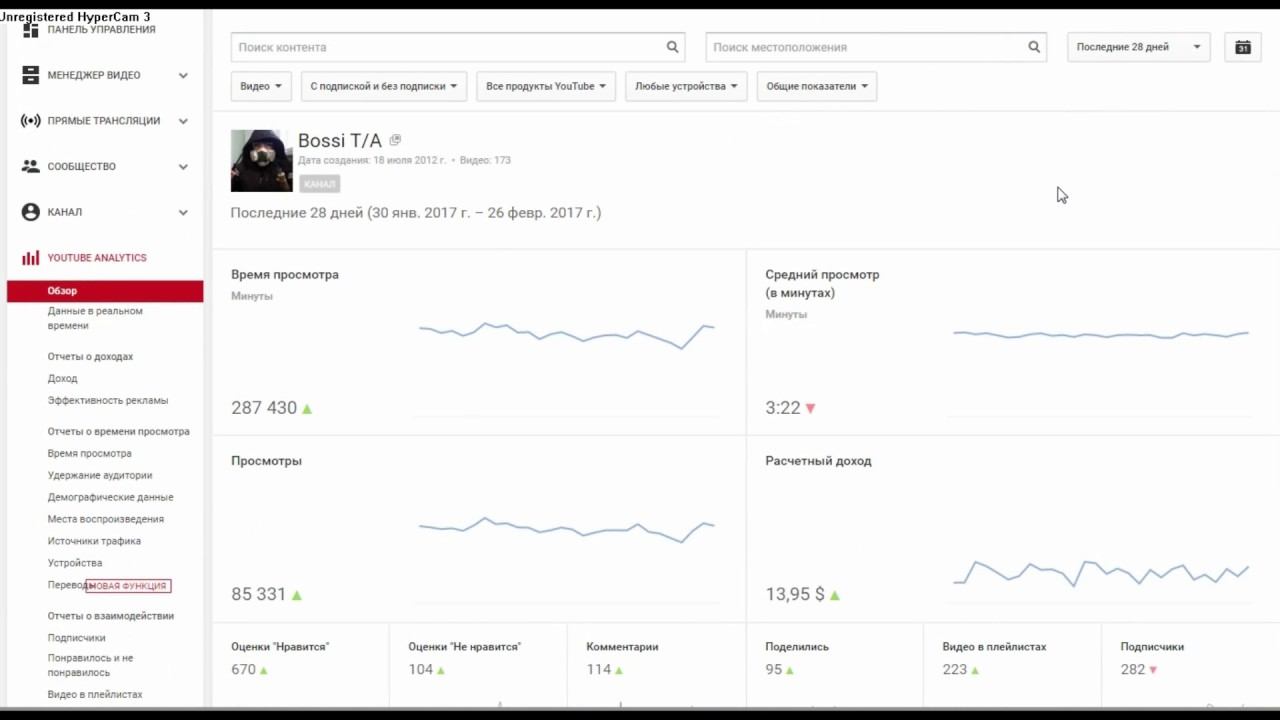
Task: Expand the Канал section chevron
Action: click(183, 212)
